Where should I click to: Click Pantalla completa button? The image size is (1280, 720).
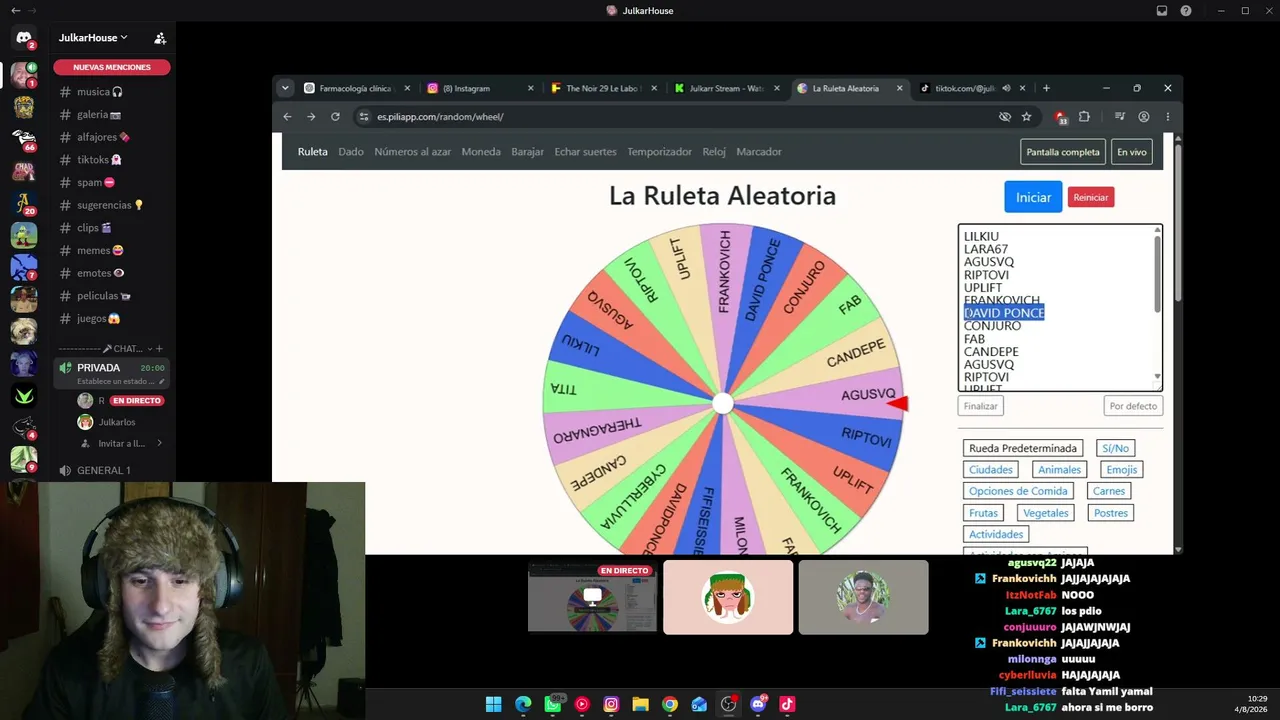(1063, 152)
